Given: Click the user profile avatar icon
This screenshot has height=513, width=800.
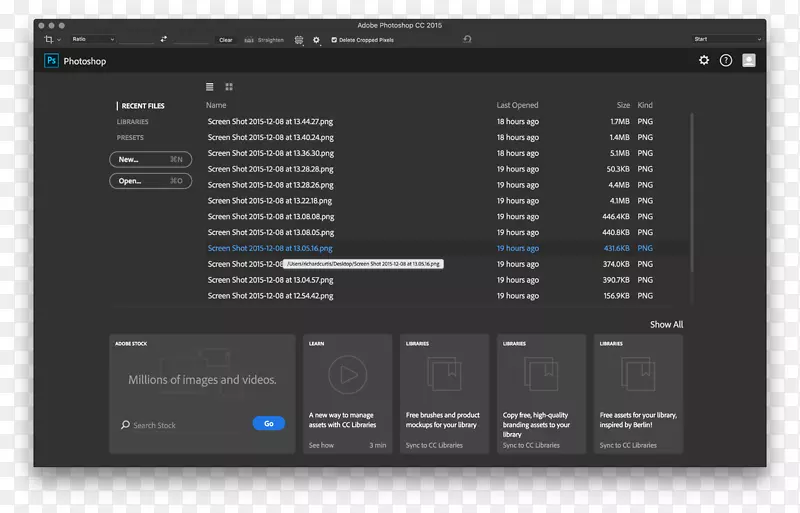Looking at the screenshot, I should (x=749, y=61).
